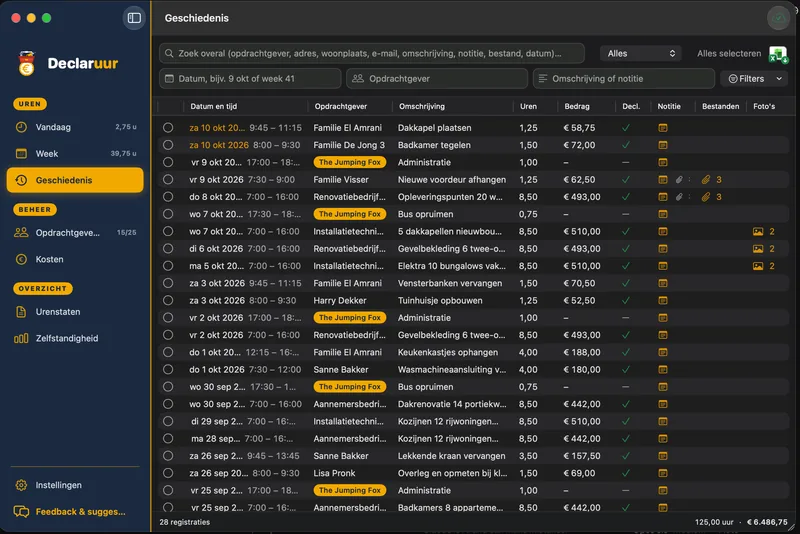This screenshot has width=800, height=534.
Task: Click 125,00 uur total in footer
Action: (x=714, y=522)
